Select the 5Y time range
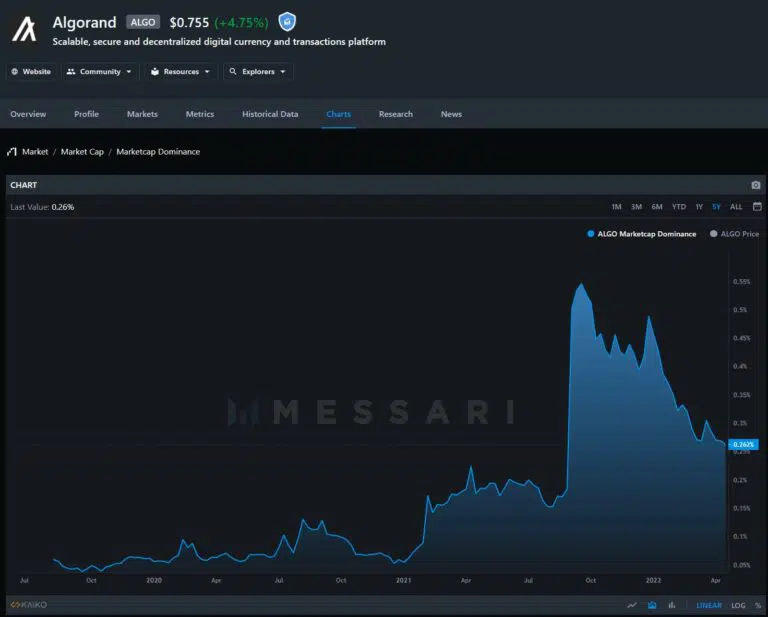The height and width of the screenshot is (617, 768). [x=716, y=207]
